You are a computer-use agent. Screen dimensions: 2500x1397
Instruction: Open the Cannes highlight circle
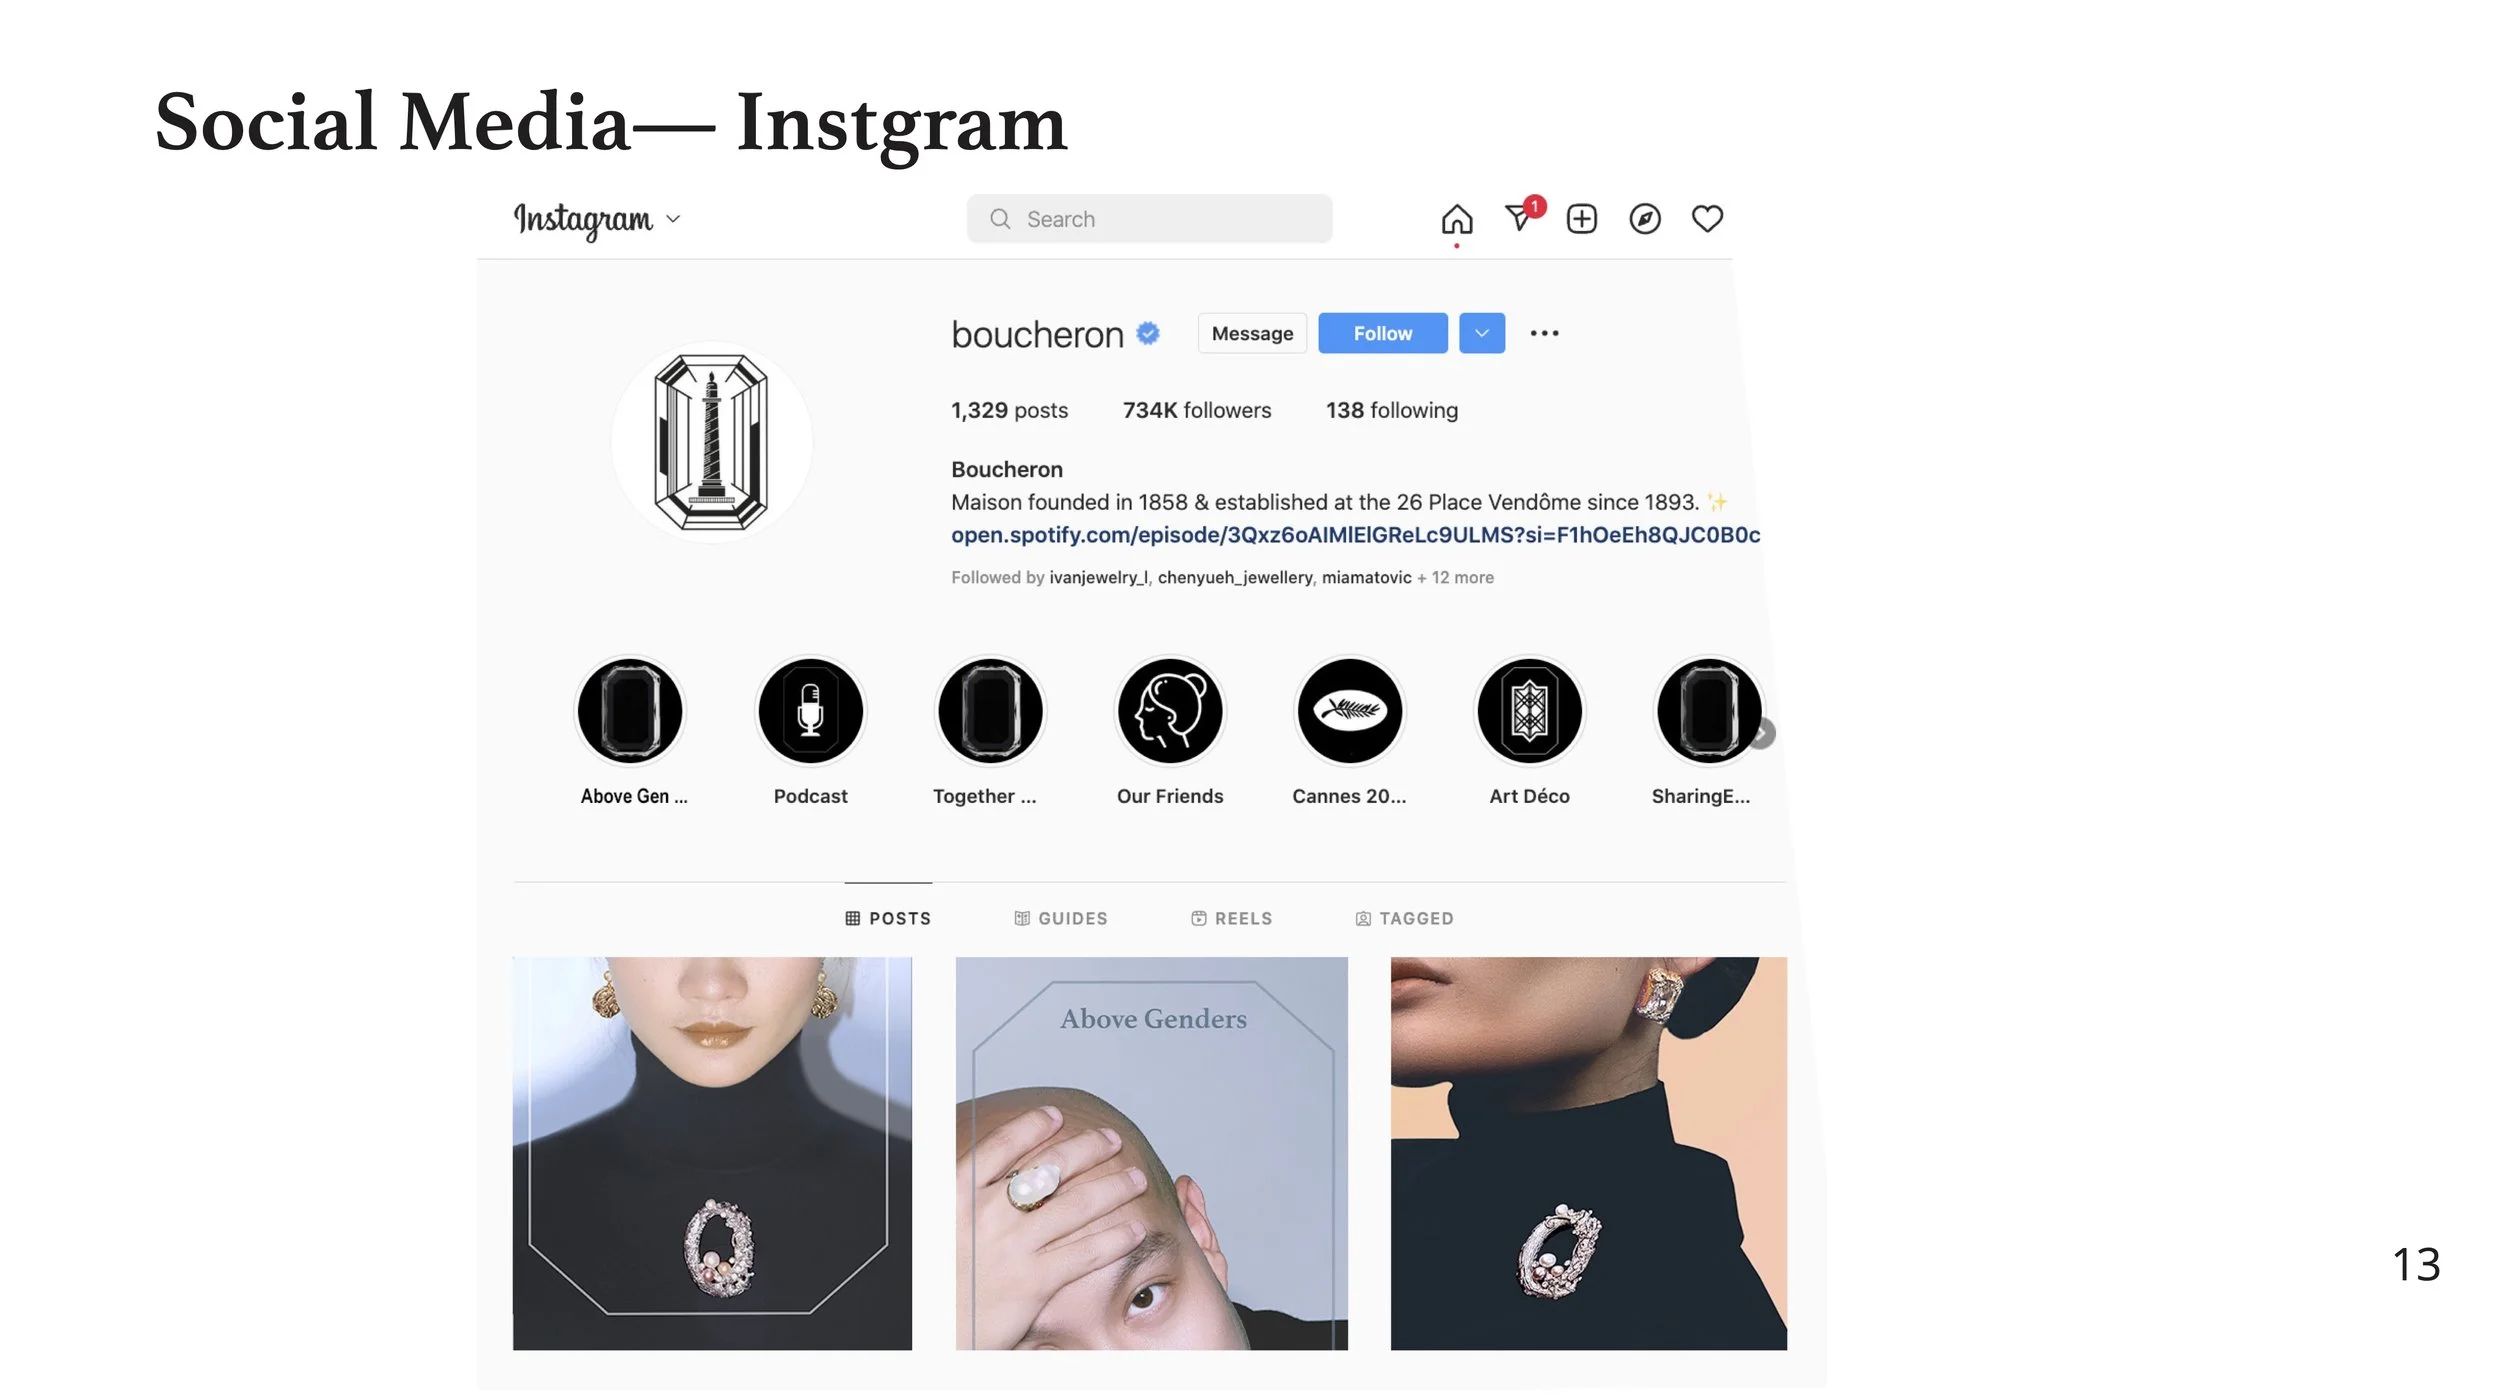(x=1349, y=711)
